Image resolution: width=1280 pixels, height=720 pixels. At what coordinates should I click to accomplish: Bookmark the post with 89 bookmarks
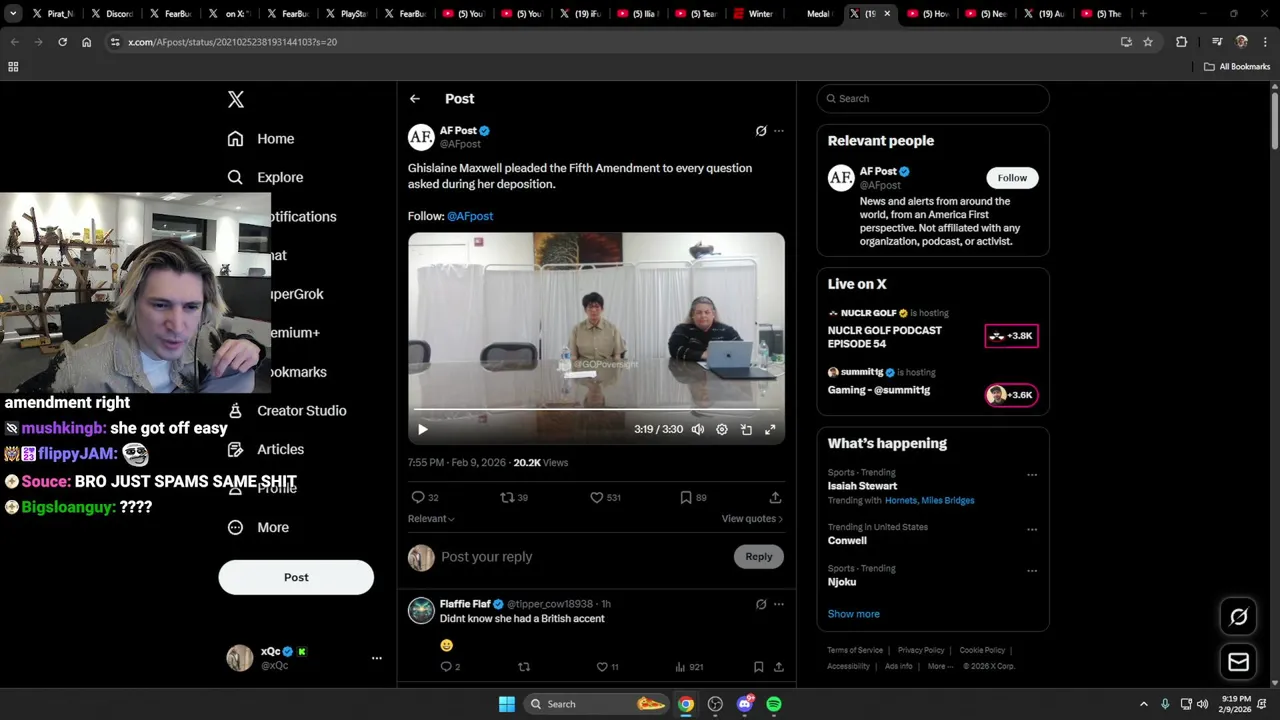pyautogui.click(x=693, y=497)
